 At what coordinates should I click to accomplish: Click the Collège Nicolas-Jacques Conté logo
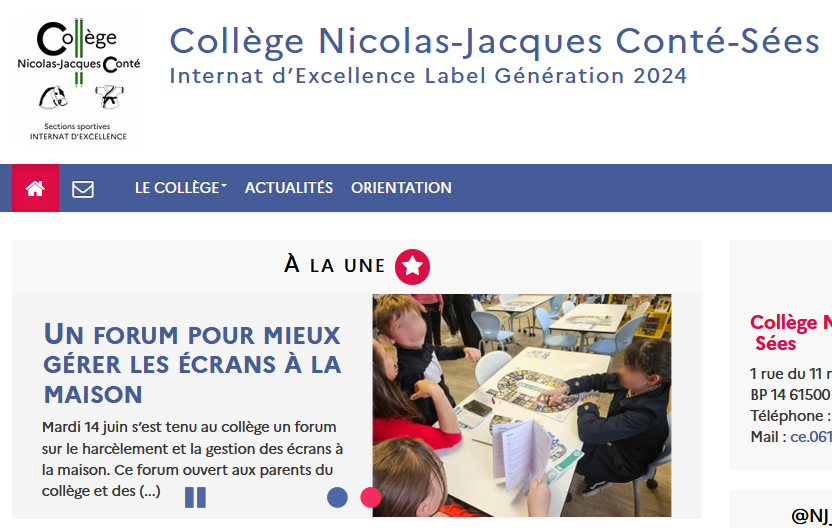(x=79, y=80)
